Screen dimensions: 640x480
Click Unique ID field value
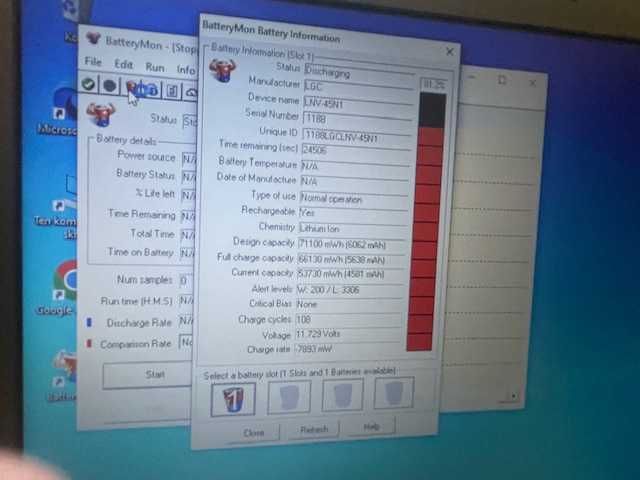(356, 136)
